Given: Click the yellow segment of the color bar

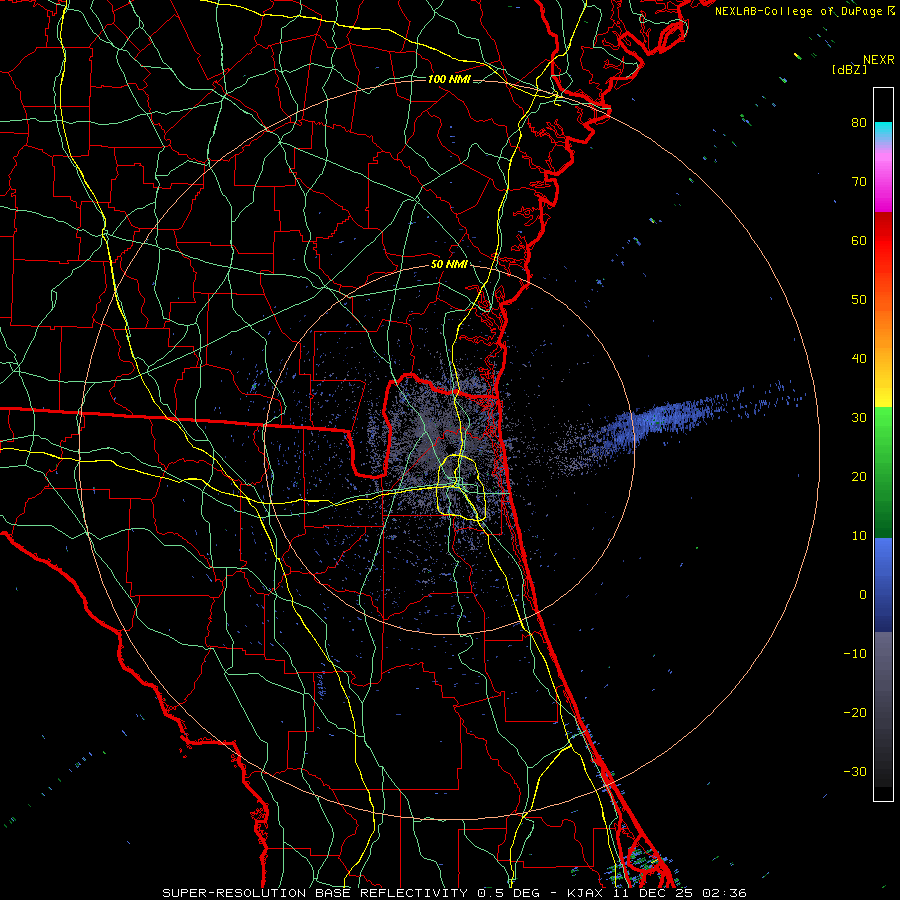Looking at the screenshot, I should click(x=883, y=393).
